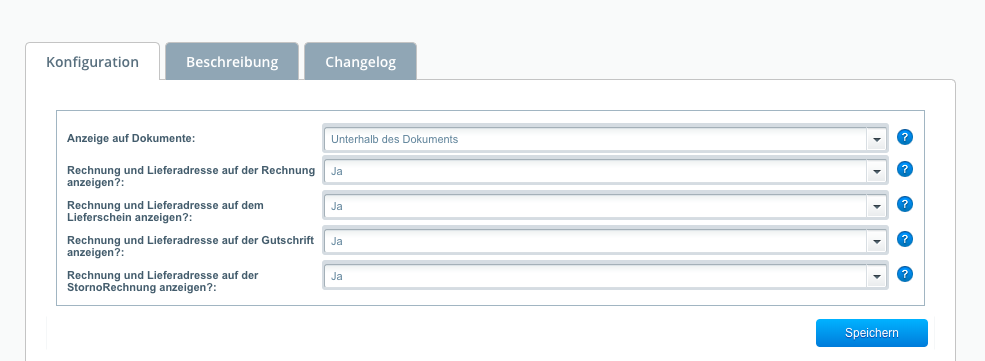This screenshot has height=361, width=985.
Task: Open help for Gutschrift address setting
Action: (905, 239)
